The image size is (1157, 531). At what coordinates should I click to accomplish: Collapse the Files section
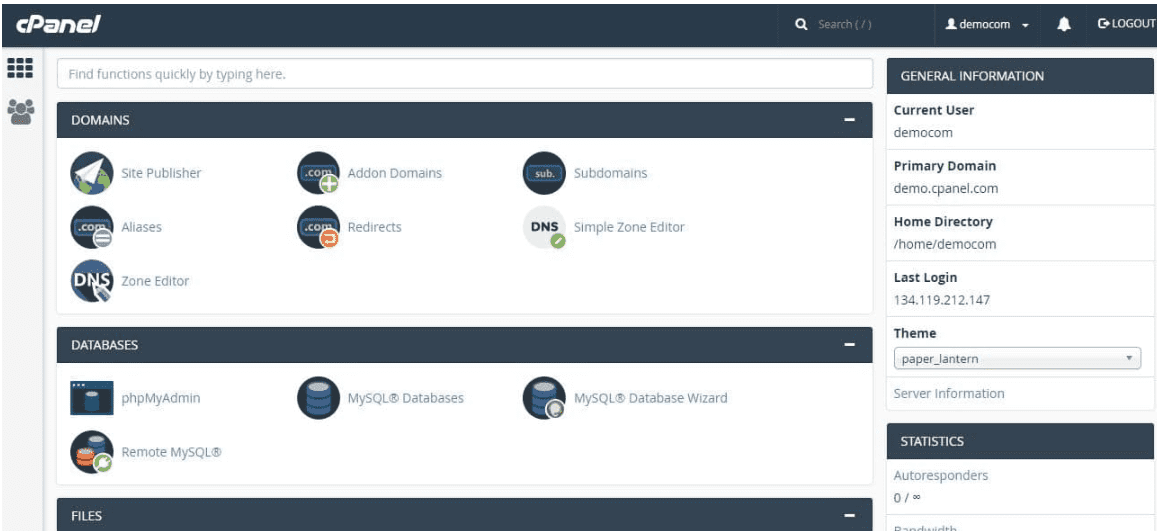pyautogui.click(x=849, y=516)
